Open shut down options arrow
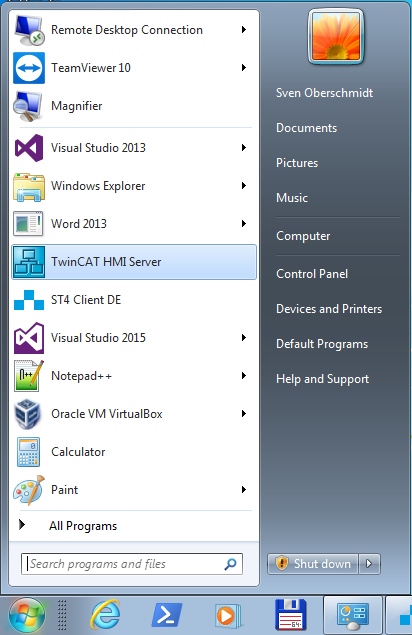Viewport: 412px width, 635px height. point(369,564)
